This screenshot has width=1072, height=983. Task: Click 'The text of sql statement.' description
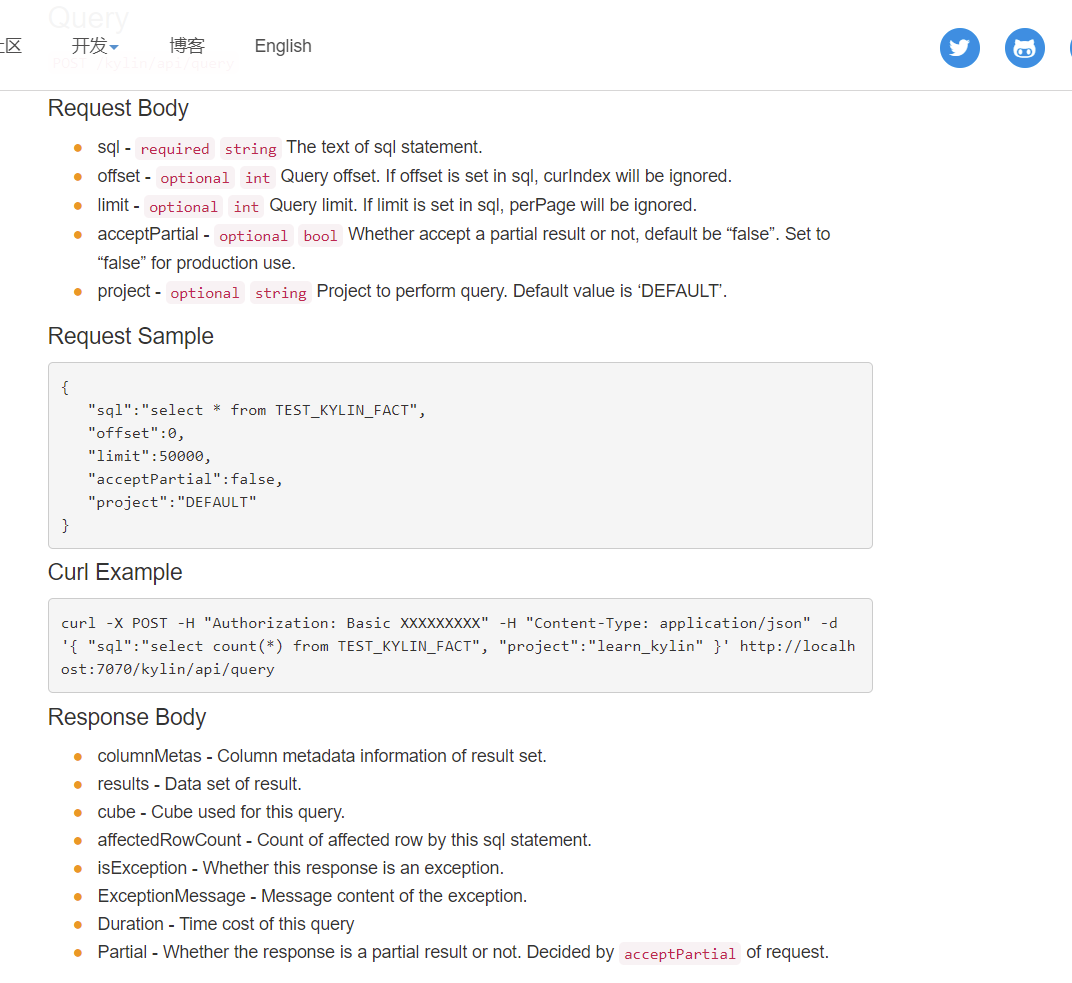coord(384,147)
